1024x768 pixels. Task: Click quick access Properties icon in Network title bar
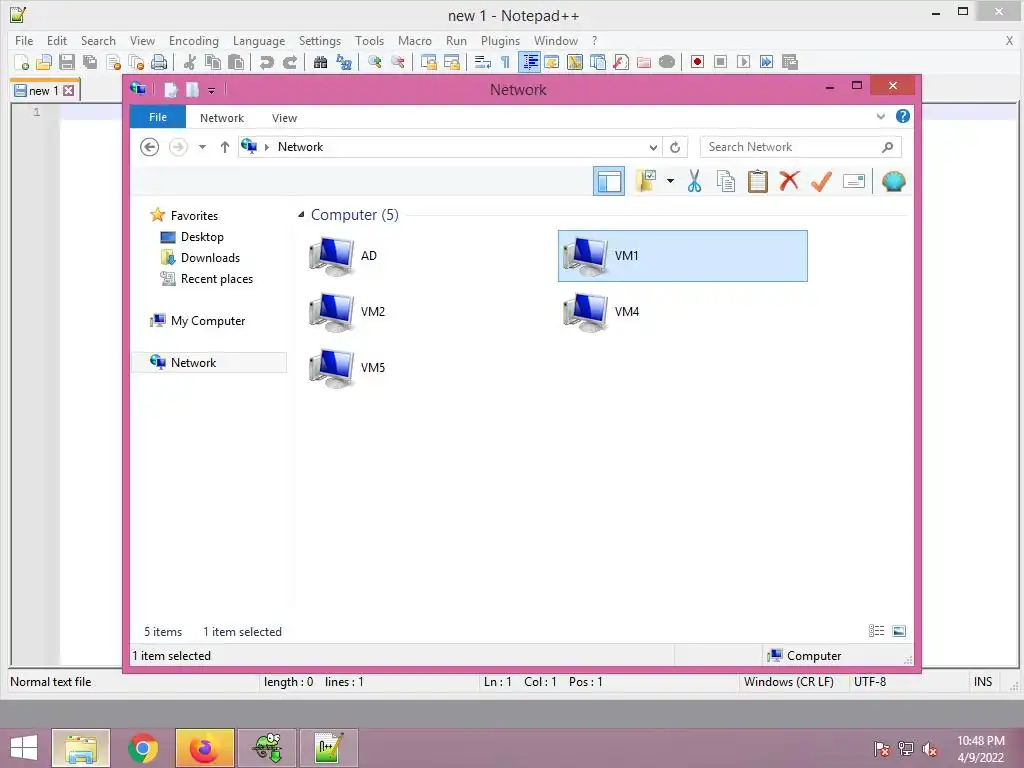(x=170, y=89)
